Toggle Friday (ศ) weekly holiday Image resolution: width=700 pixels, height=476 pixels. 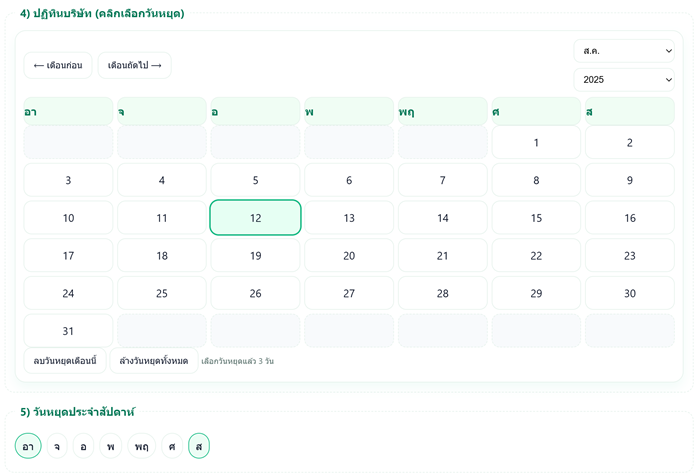click(172, 446)
